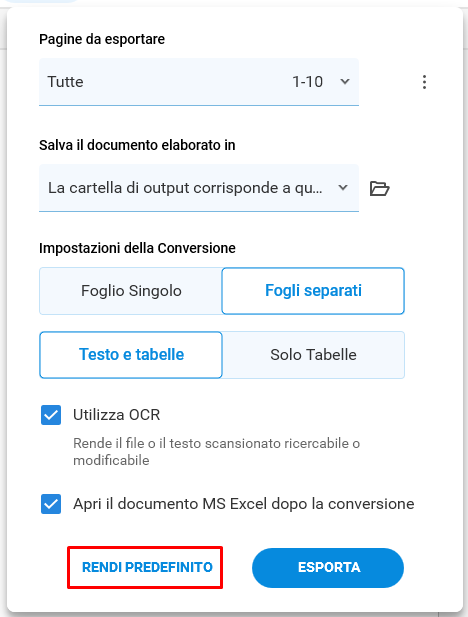This screenshot has height=617, width=468.
Task: Toggle the Utilizza OCR checkbox
Action: [51, 415]
